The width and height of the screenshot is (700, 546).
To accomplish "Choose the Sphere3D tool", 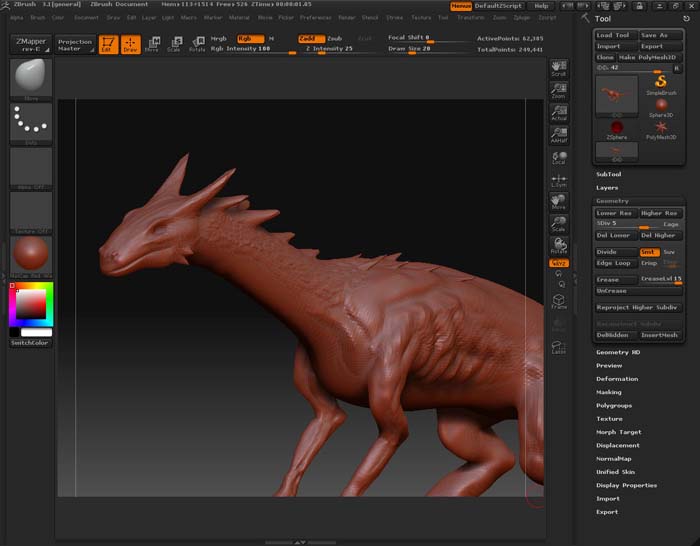I will pos(661,106).
